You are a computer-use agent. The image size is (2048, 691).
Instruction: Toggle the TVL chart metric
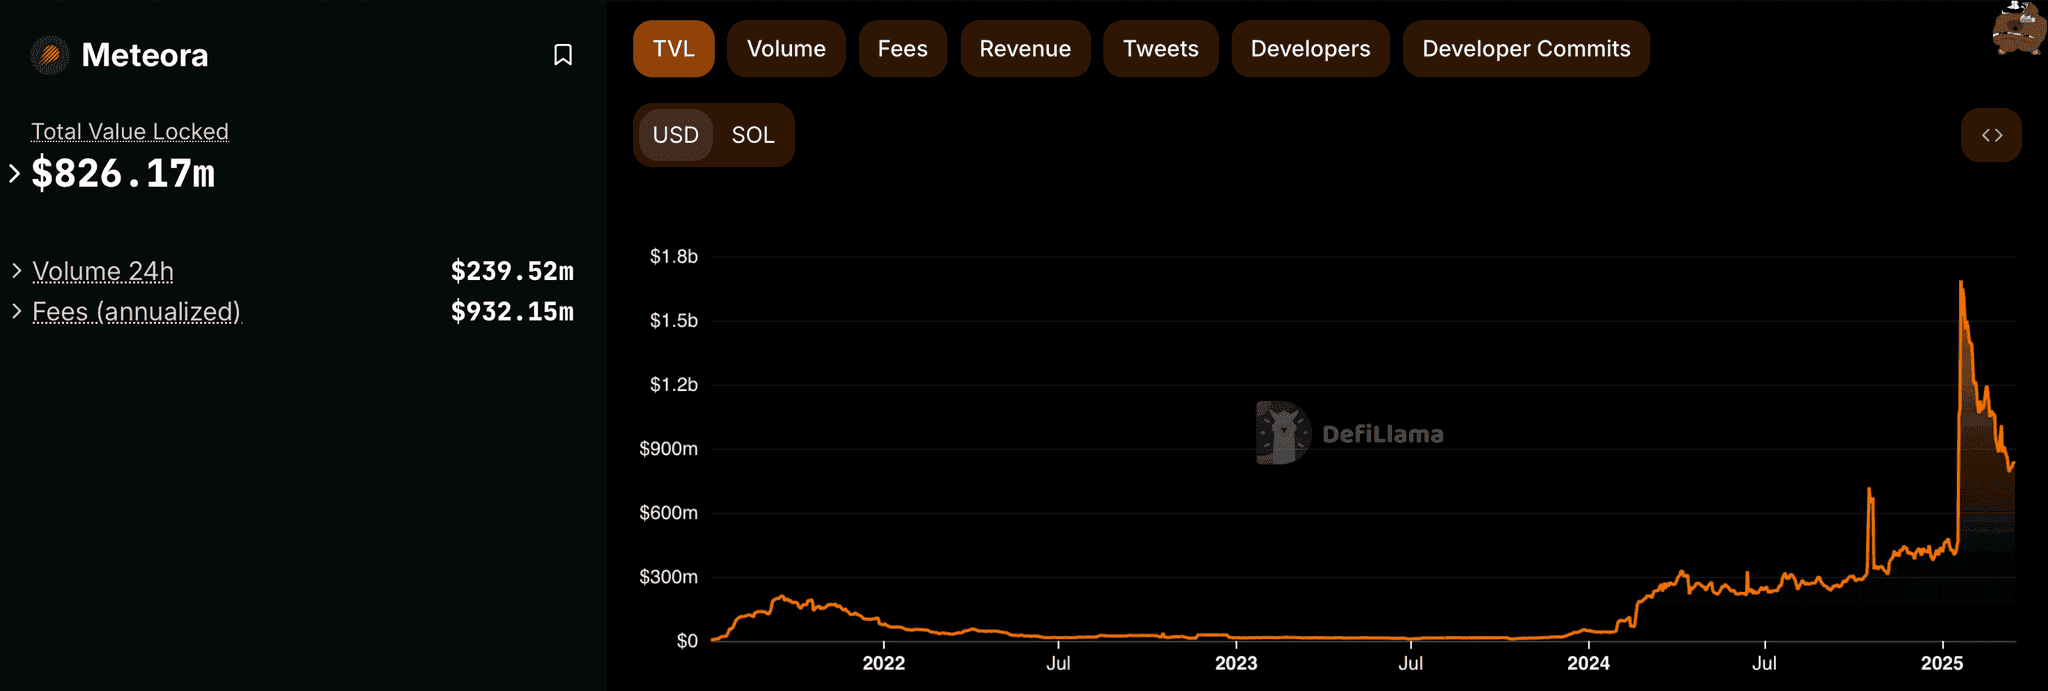click(674, 49)
